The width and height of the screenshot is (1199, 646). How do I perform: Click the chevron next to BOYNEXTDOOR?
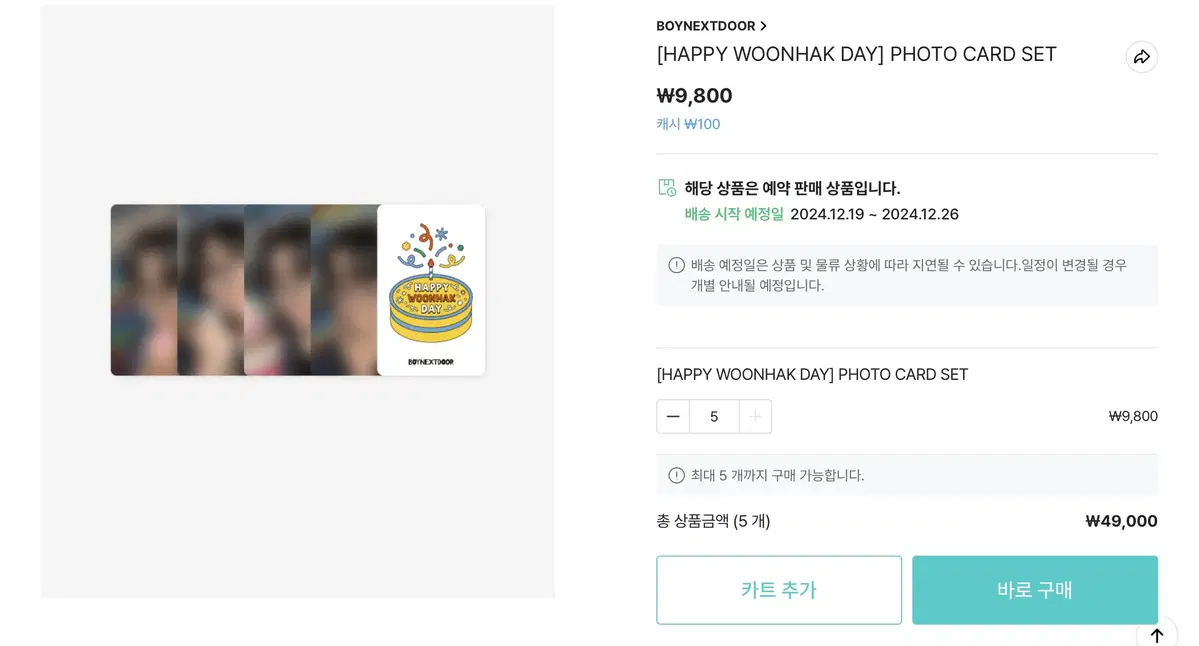point(763,26)
